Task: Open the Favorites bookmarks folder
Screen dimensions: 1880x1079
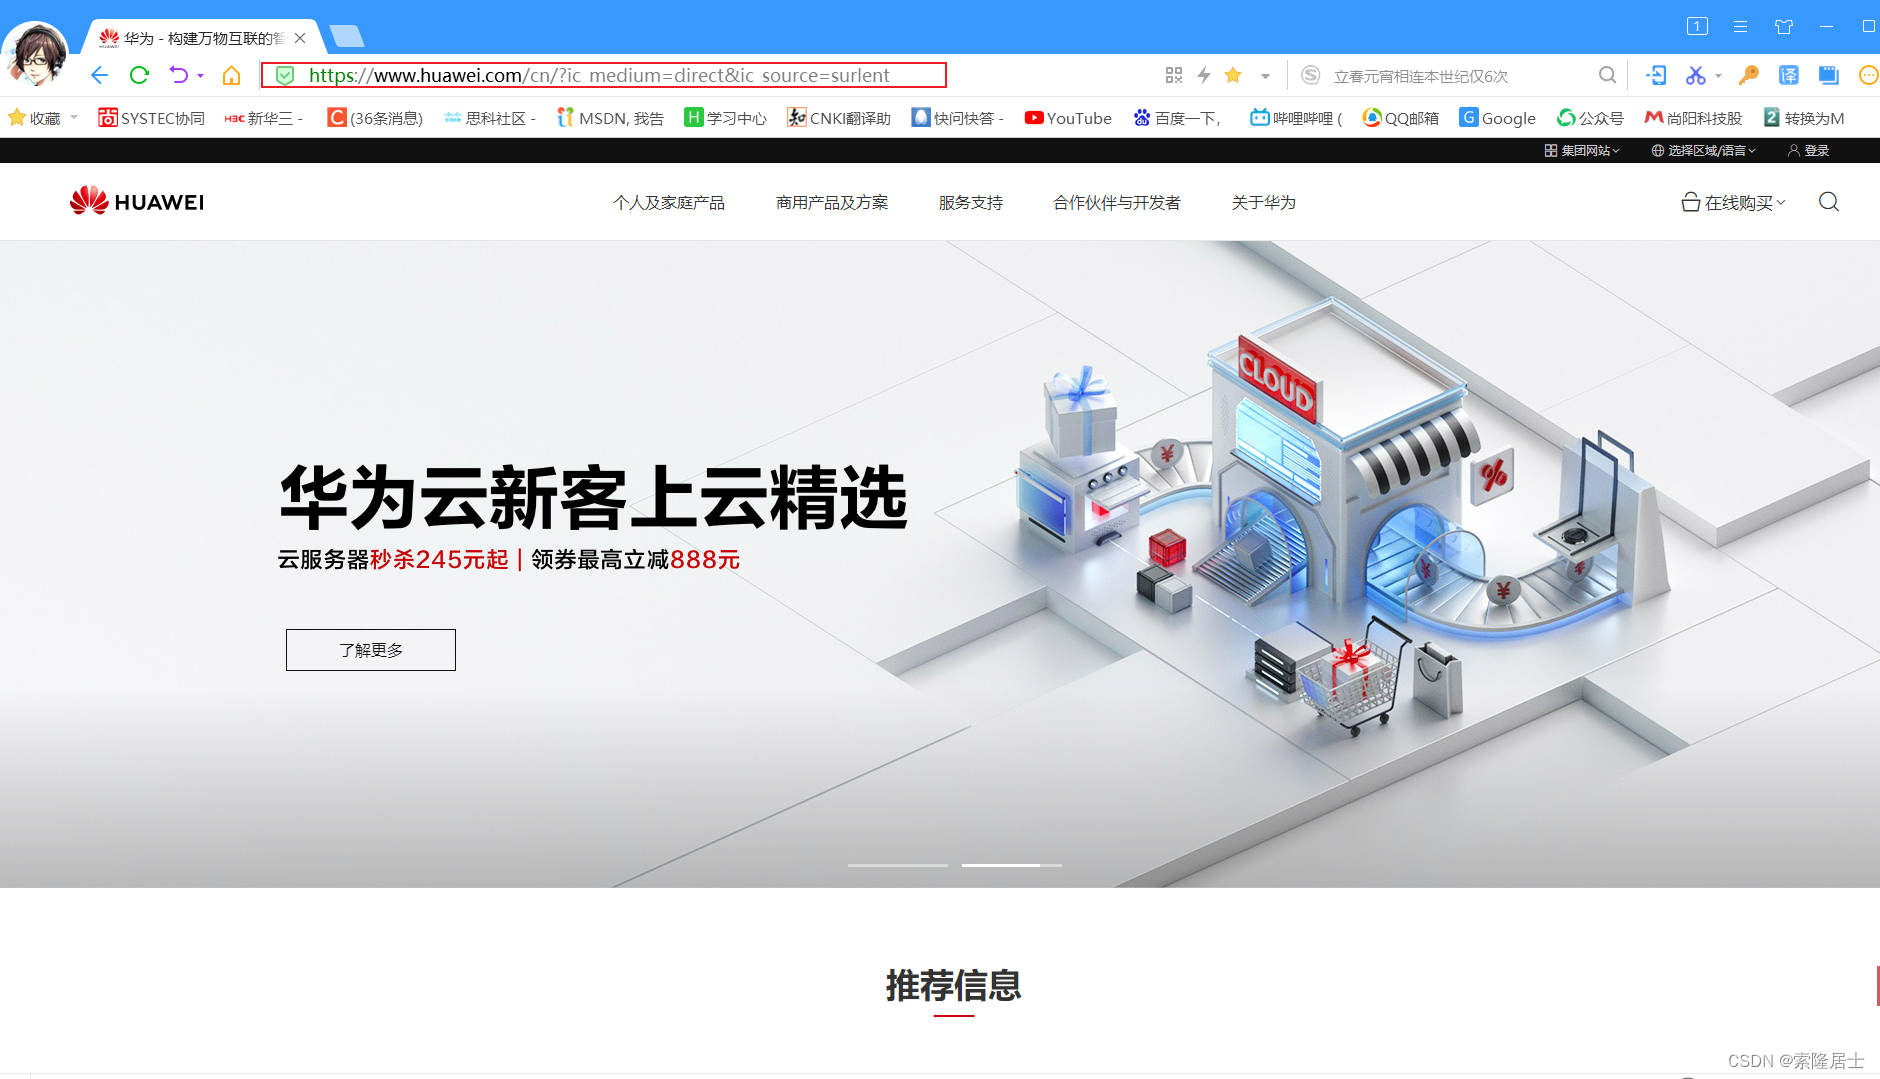Action: [x=42, y=118]
